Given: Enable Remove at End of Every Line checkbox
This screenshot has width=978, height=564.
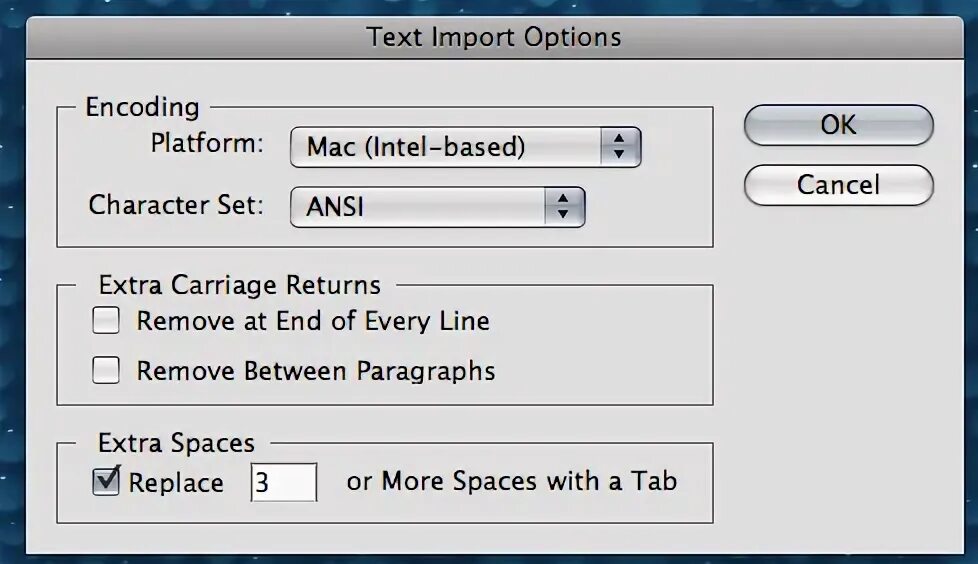Looking at the screenshot, I should [x=106, y=321].
